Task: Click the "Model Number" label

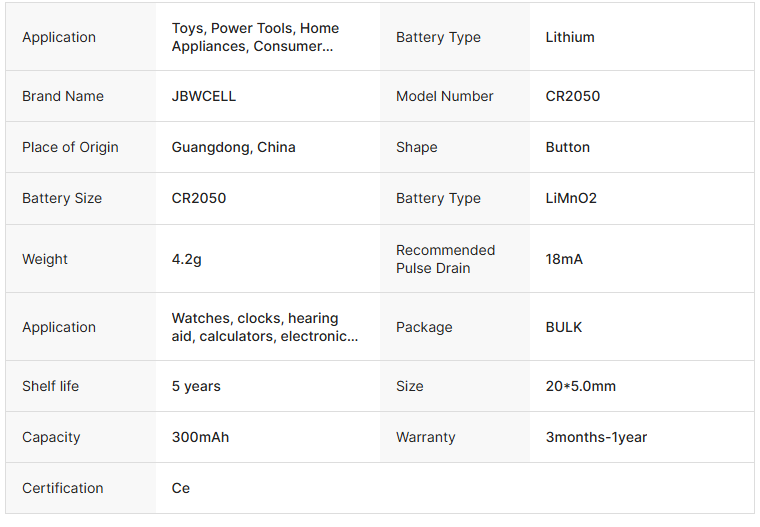Action: [445, 96]
